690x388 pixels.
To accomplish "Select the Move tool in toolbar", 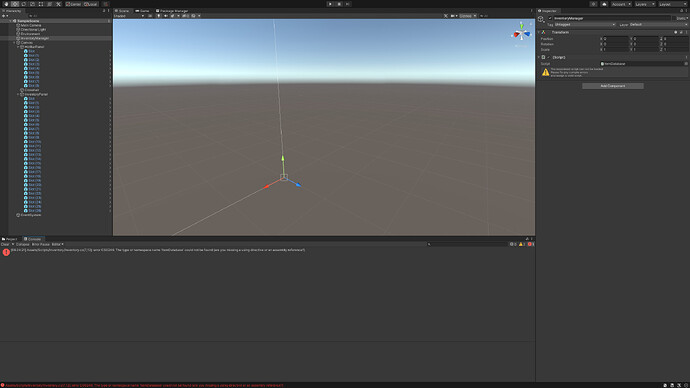I will (15, 4).
